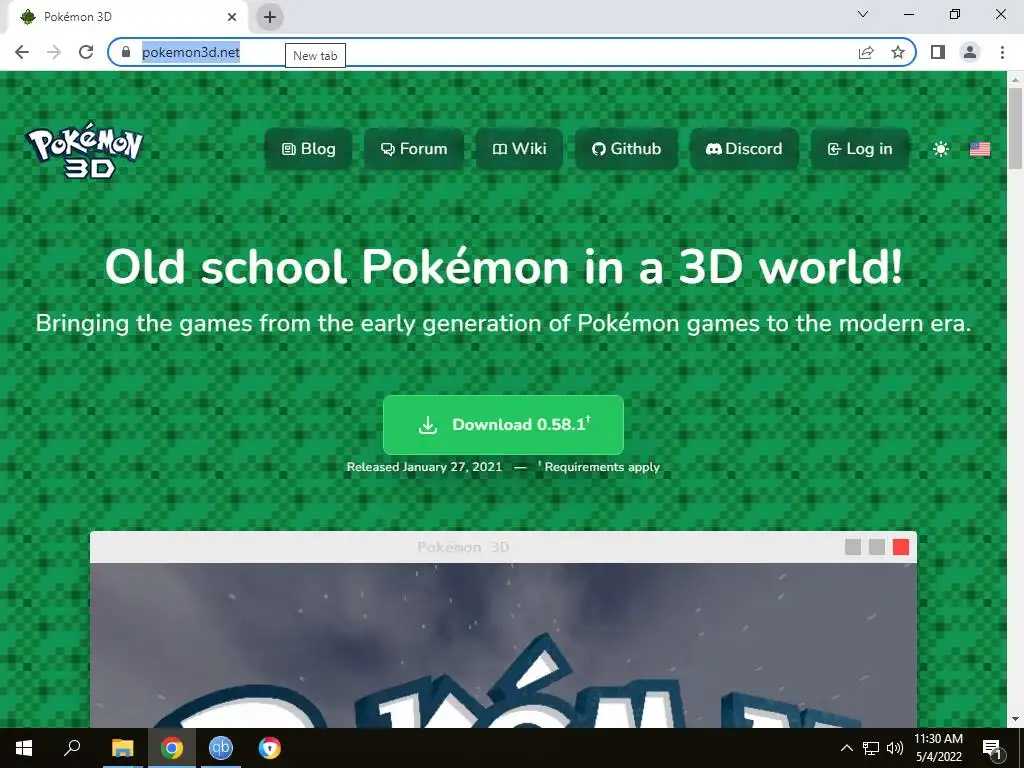Open the shield-shaped taskbar app after qBittorrent
This screenshot has width=1024, height=768.
click(x=269, y=748)
